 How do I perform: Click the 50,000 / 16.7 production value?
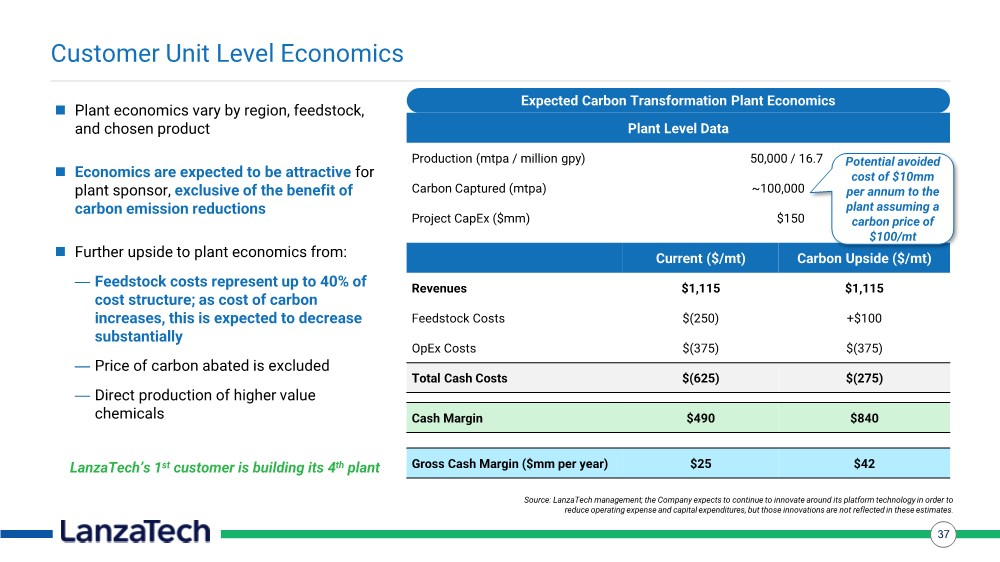[786, 158]
